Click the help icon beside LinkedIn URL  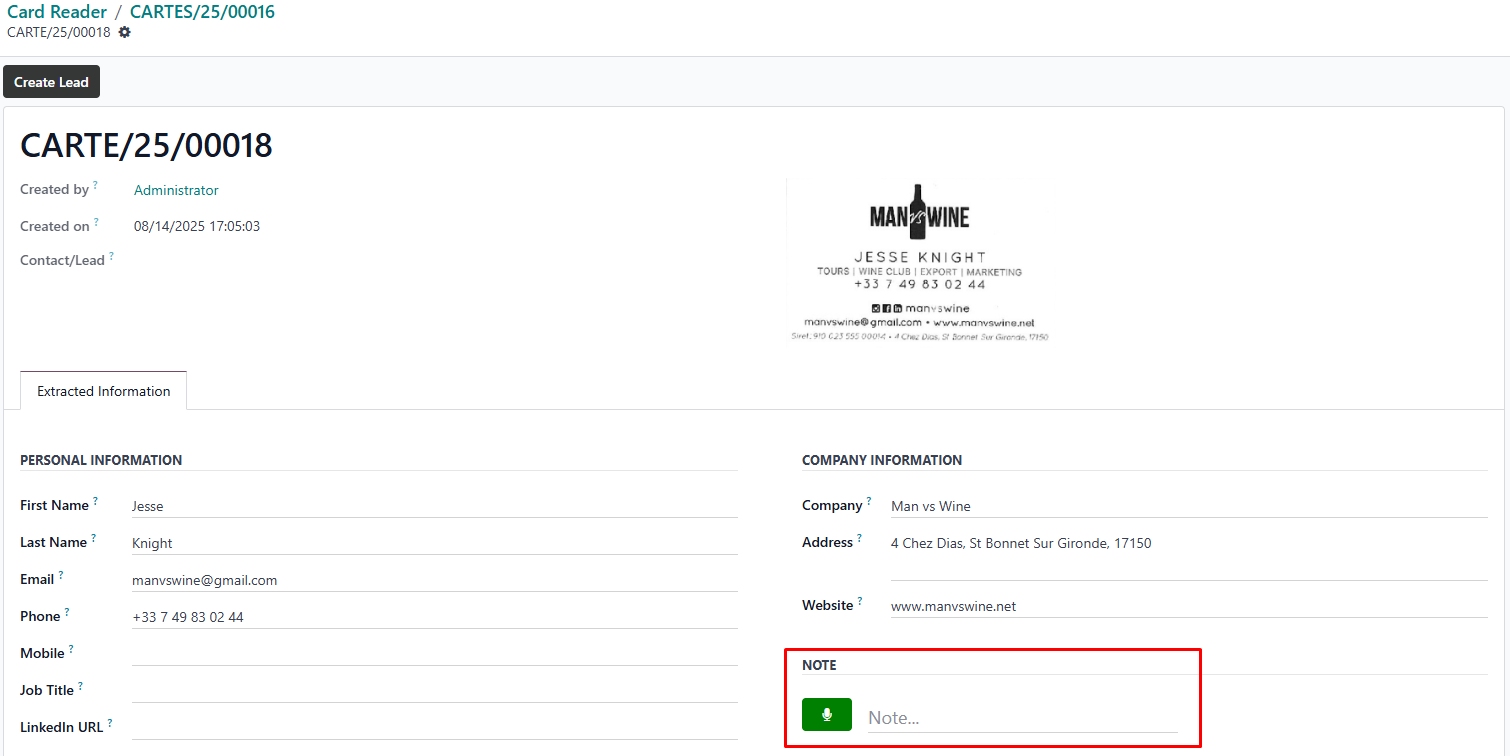point(110,722)
